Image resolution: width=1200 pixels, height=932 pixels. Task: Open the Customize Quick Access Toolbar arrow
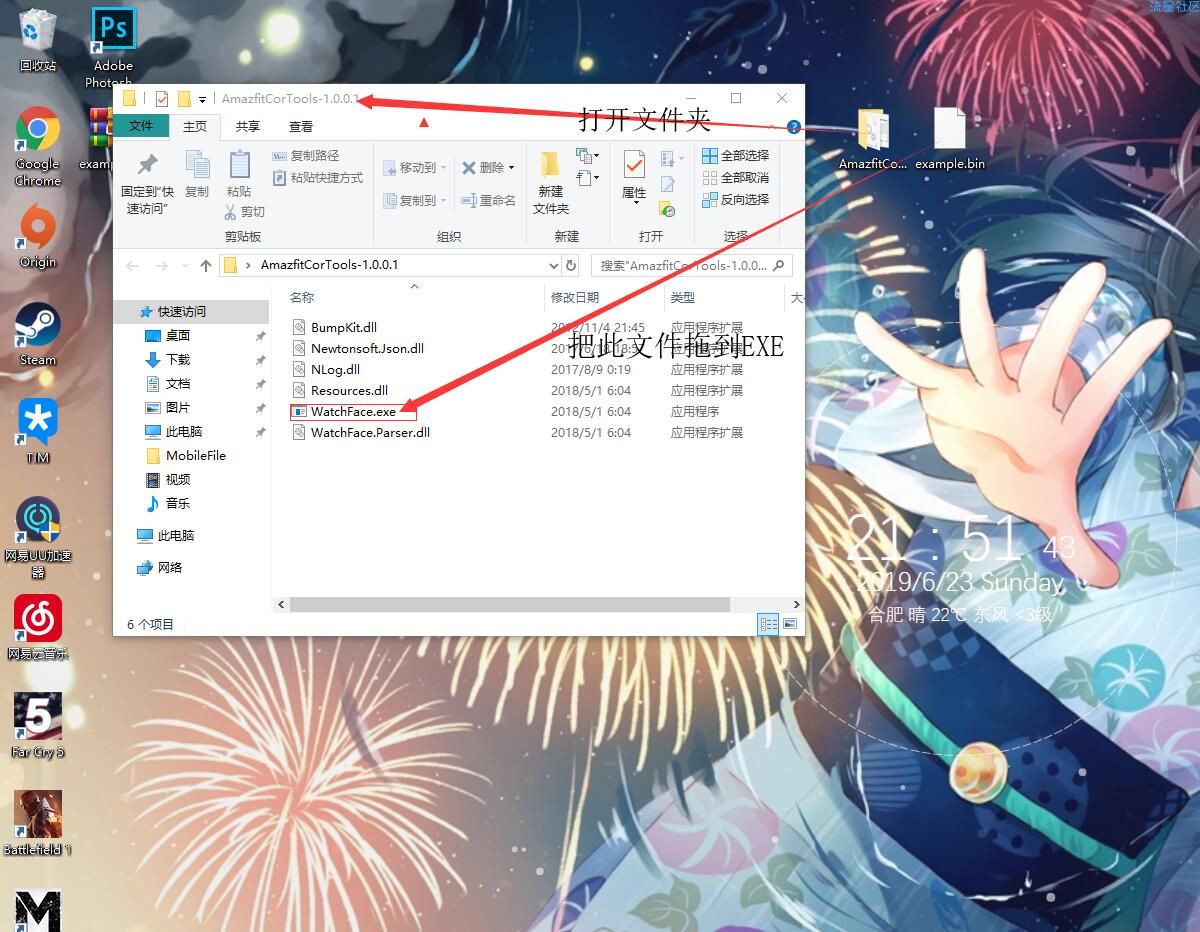pyautogui.click(x=202, y=99)
